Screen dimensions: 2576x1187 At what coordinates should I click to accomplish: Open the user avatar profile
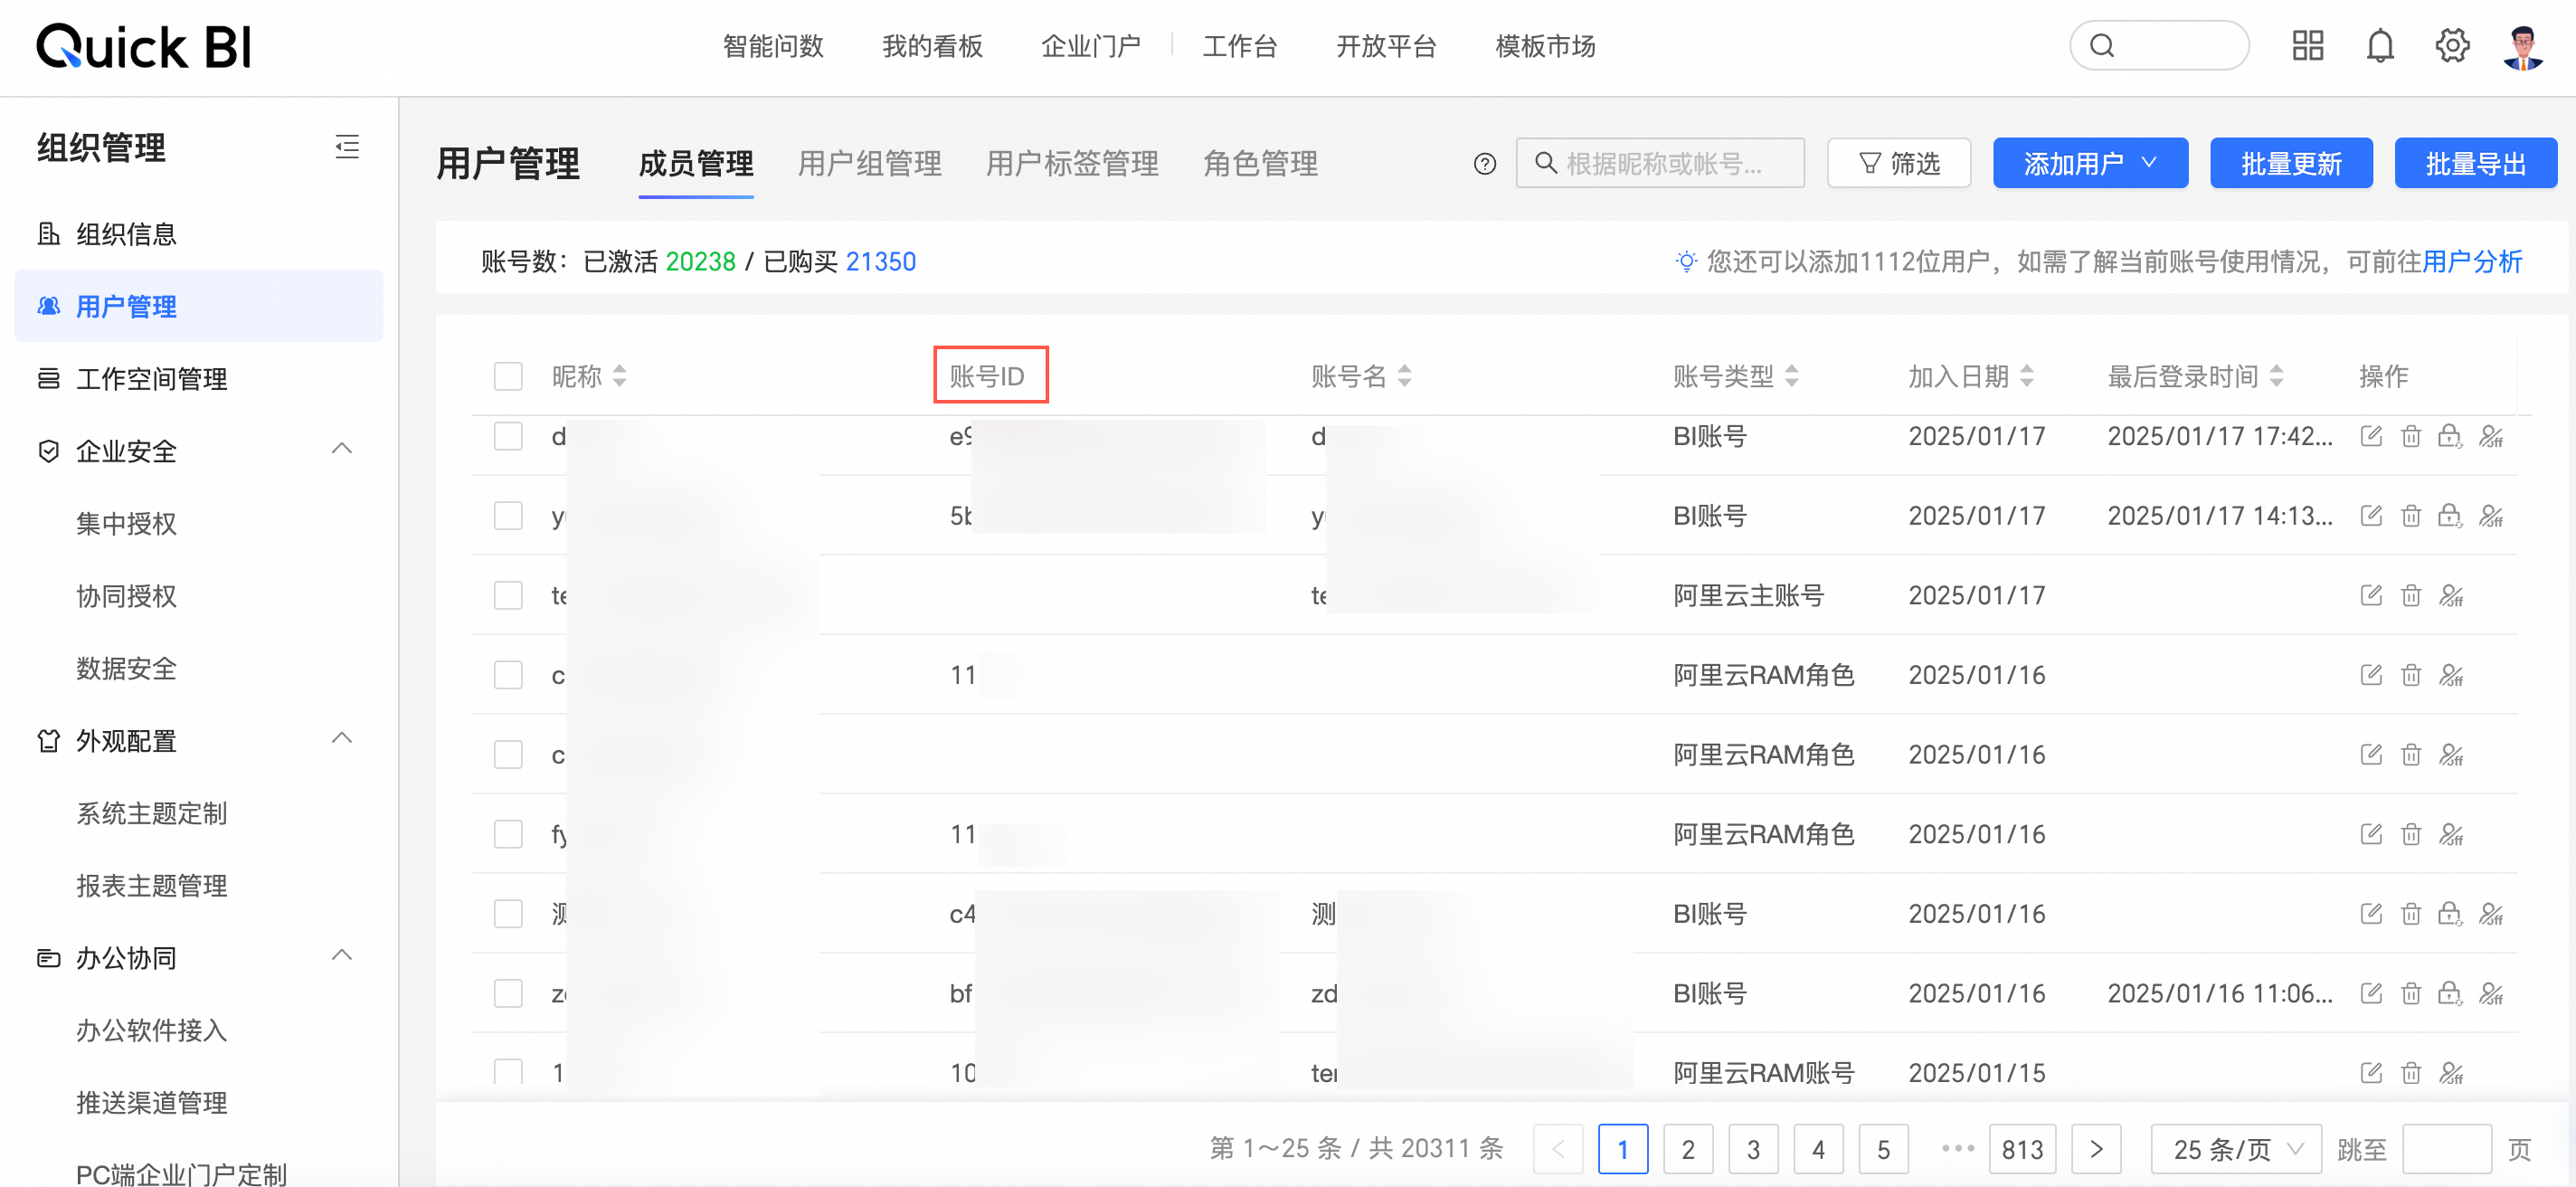2523,47
